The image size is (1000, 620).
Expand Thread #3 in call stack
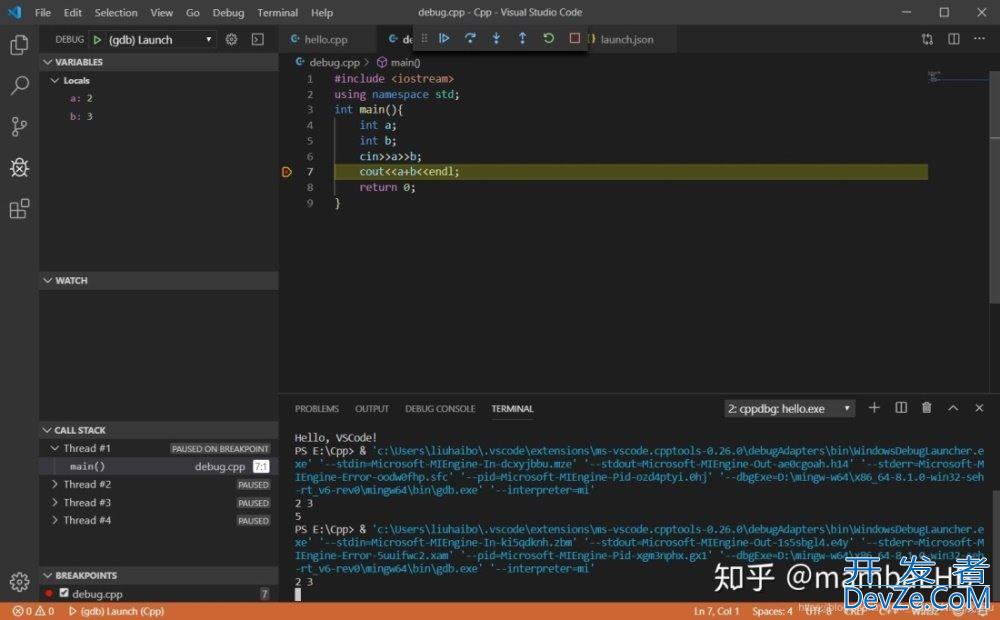tap(55, 503)
